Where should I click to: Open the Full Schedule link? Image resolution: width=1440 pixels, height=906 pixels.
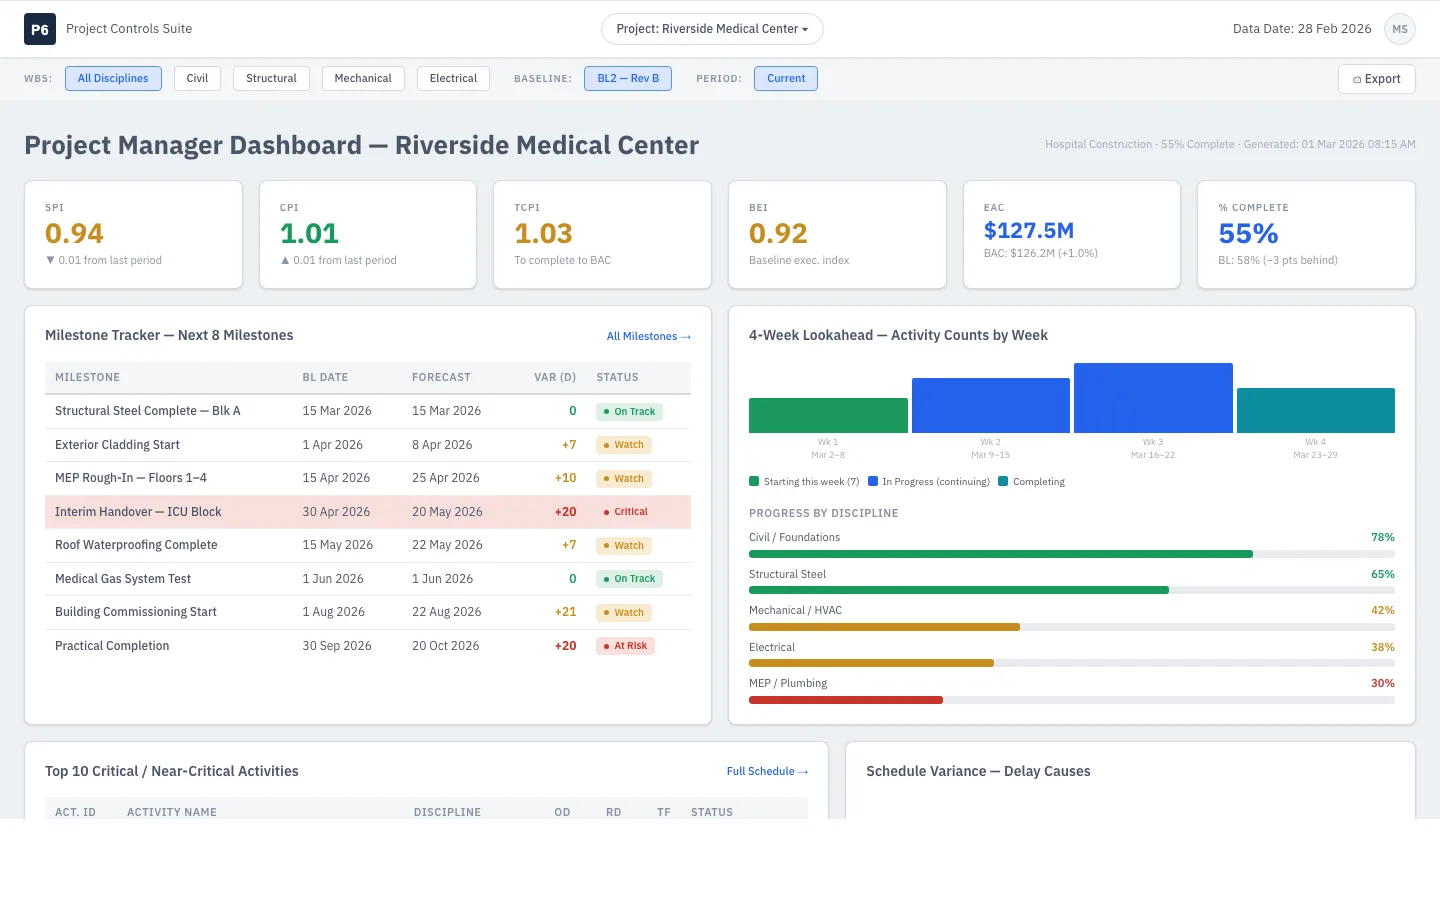tap(767, 771)
